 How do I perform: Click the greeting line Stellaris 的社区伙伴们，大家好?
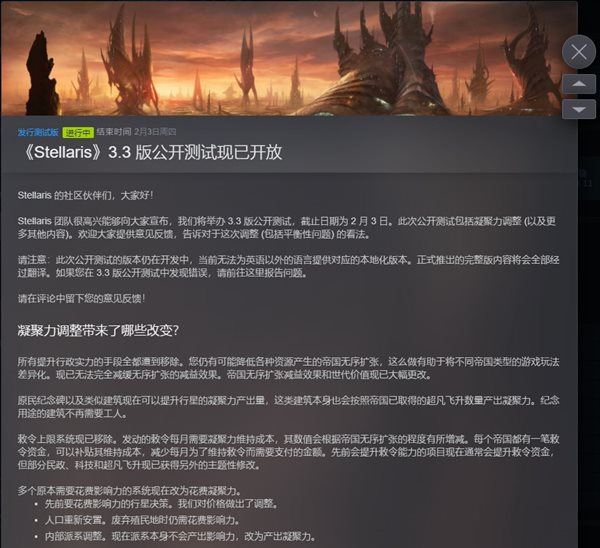point(85,195)
